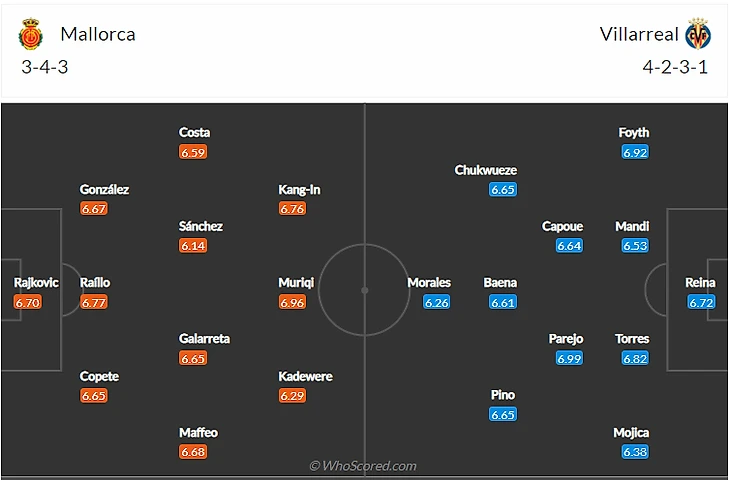
Task: Select Parejo's 6.99 rating badge
Action: pos(569,358)
